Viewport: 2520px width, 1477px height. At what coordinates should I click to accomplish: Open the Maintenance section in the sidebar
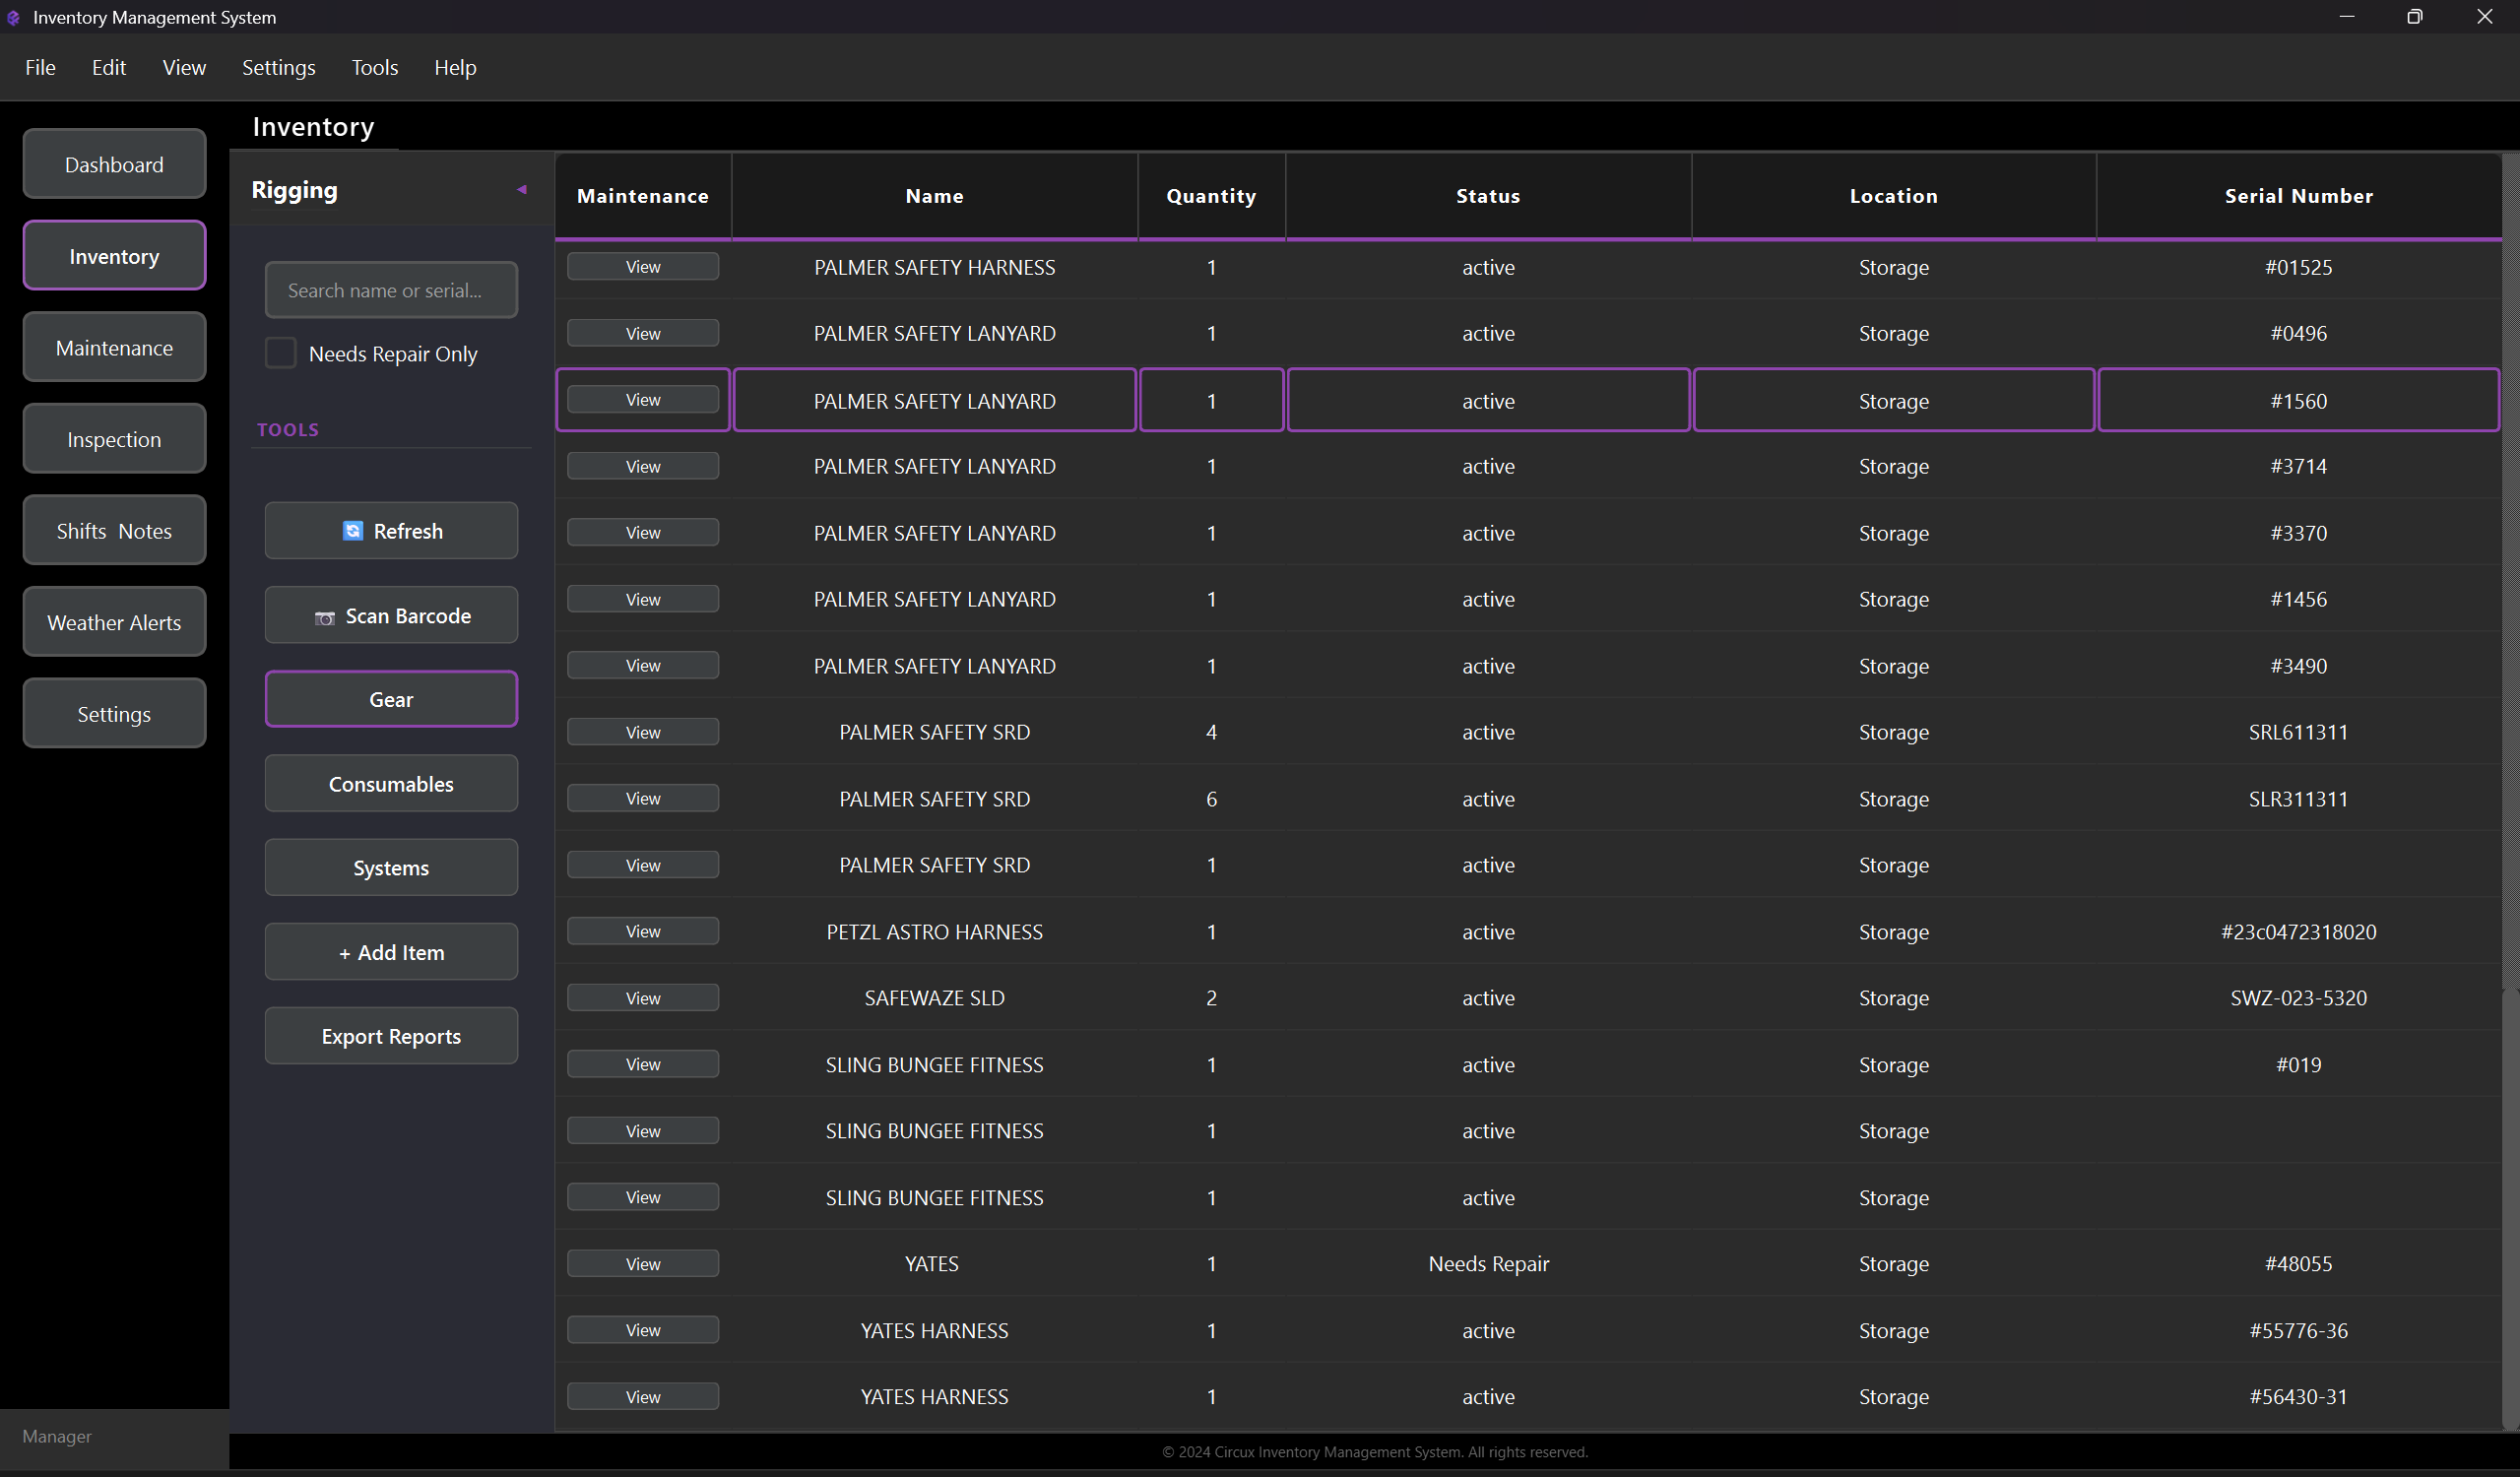(x=114, y=347)
